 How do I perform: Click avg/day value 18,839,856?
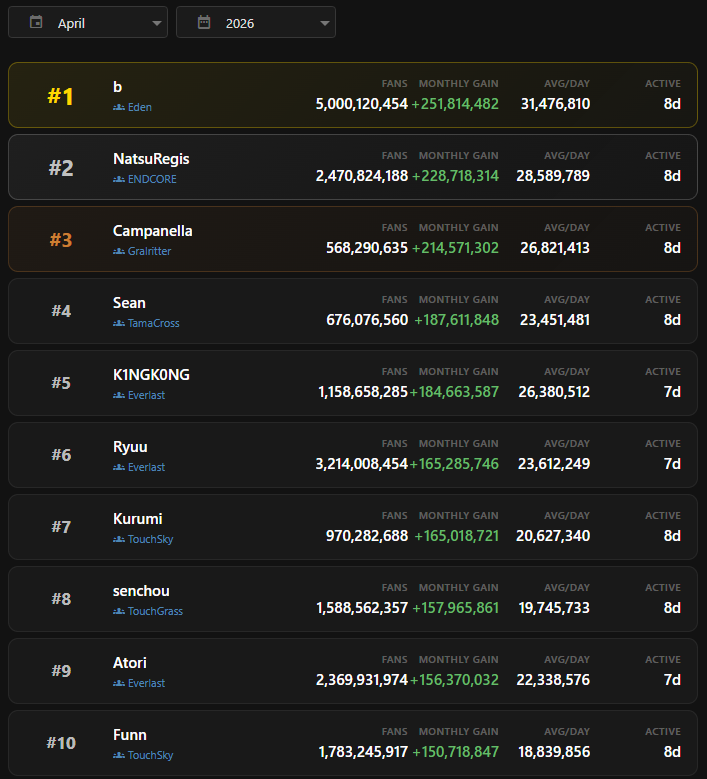click(x=554, y=752)
